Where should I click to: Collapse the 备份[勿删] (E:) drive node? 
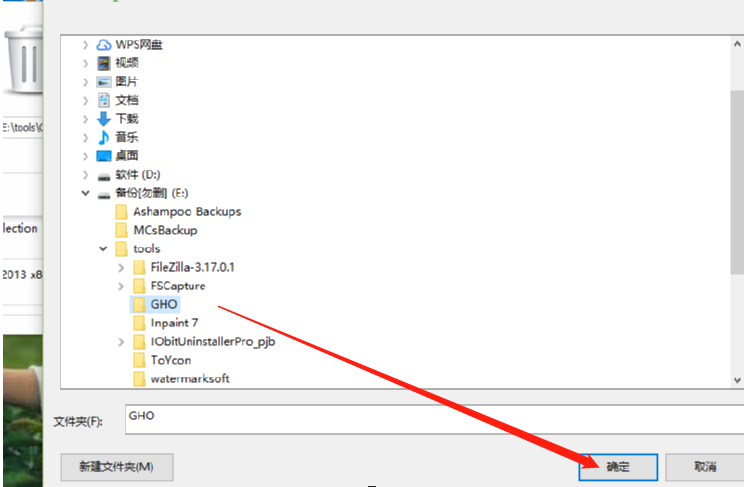coord(85,193)
